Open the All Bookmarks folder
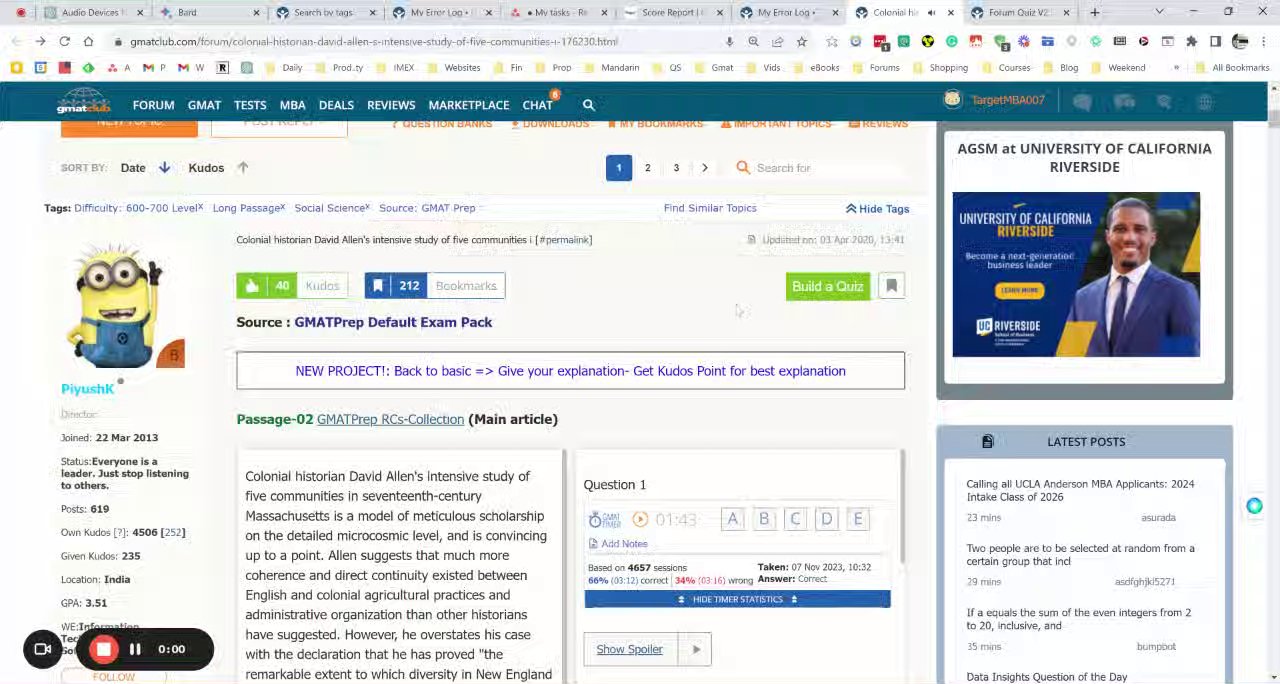 1232,68
